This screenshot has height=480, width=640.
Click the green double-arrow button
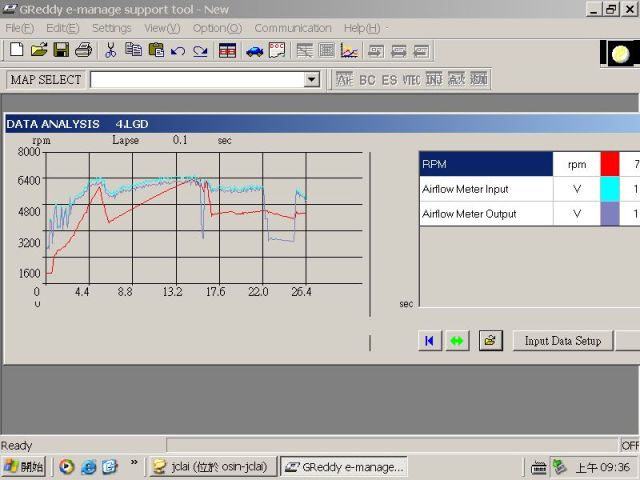pyautogui.click(x=457, y=340)
